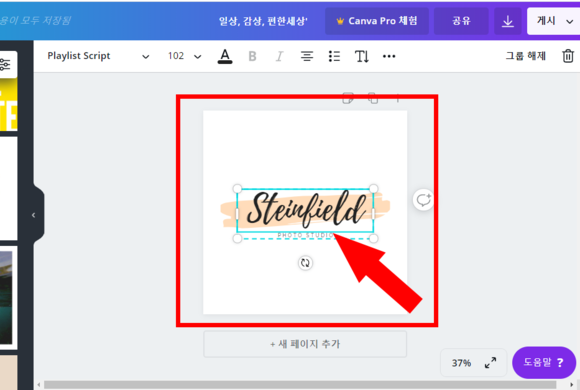Open the filter sliders icon
The height and width of the screenshot is (390, 580).
(6, 64)
